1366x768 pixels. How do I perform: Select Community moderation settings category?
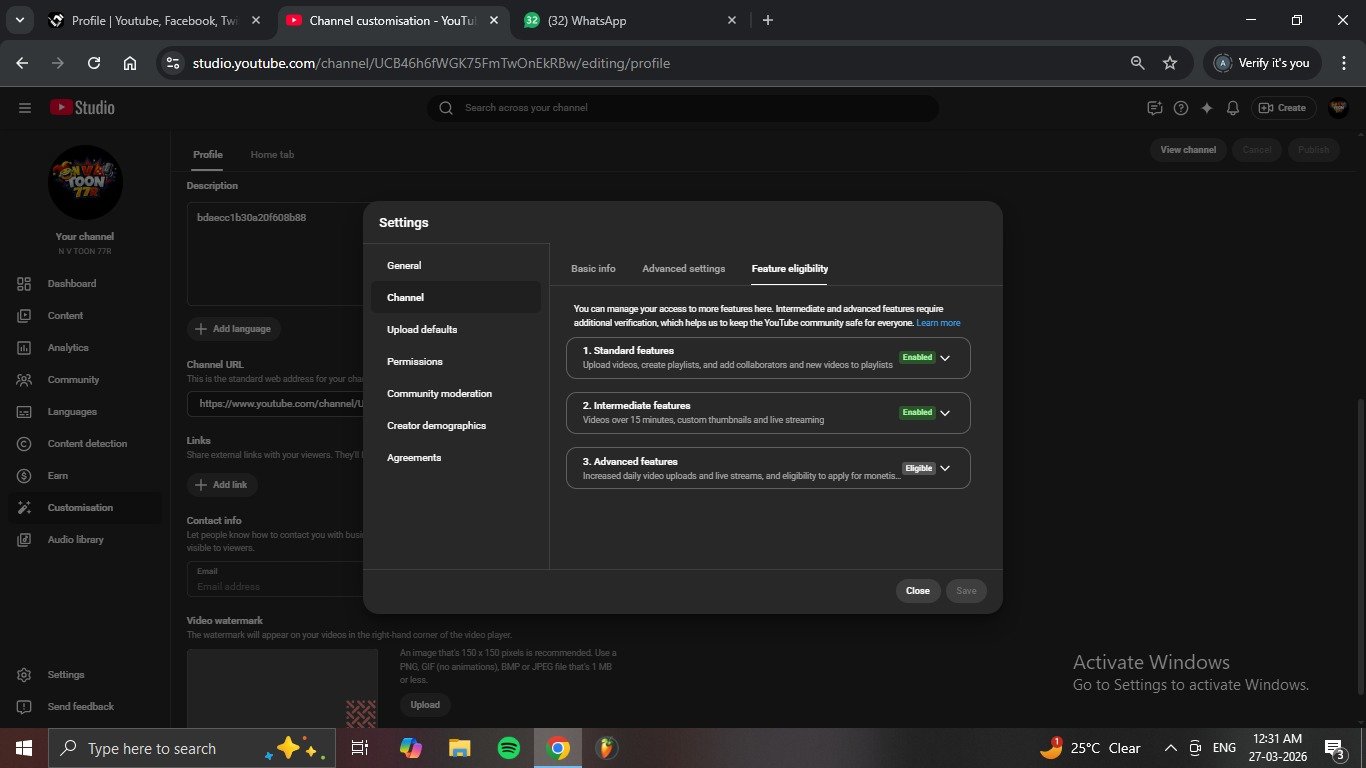pos(439,394)
